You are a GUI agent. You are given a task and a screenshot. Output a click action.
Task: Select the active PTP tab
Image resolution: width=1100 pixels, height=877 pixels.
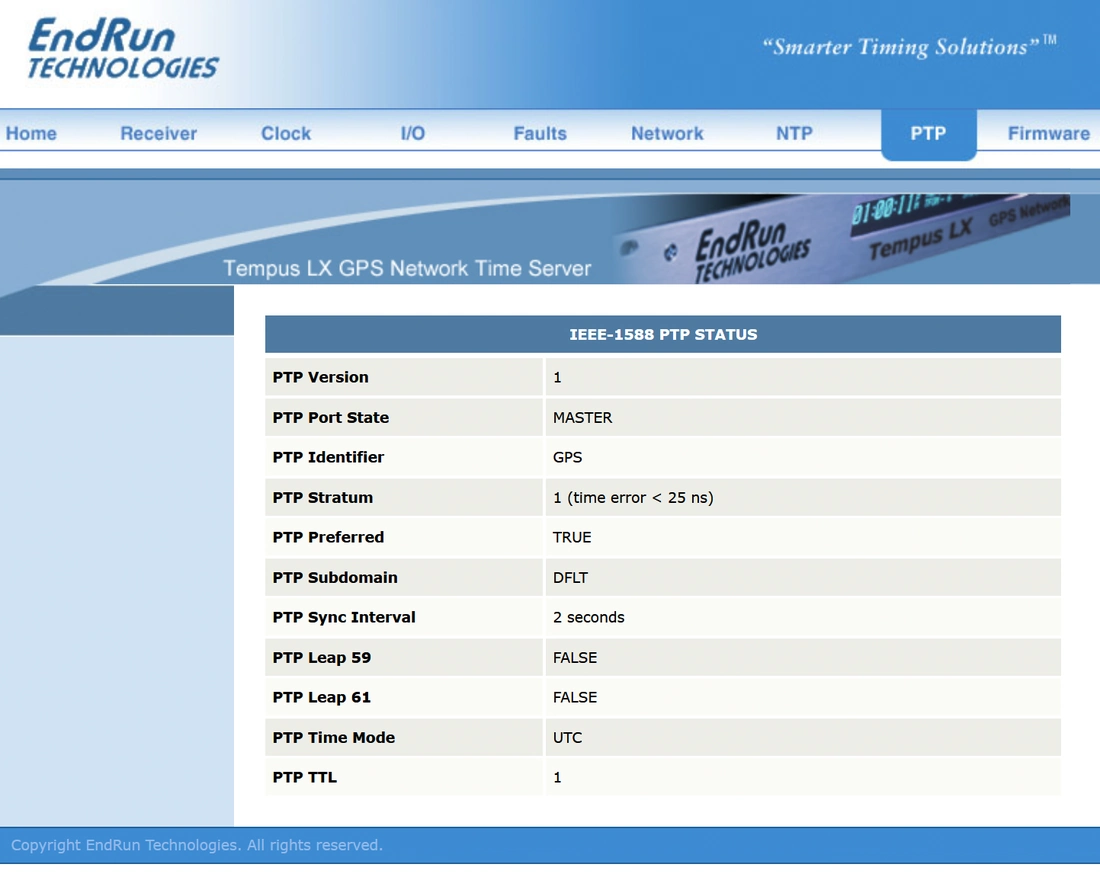click(928, 133)
